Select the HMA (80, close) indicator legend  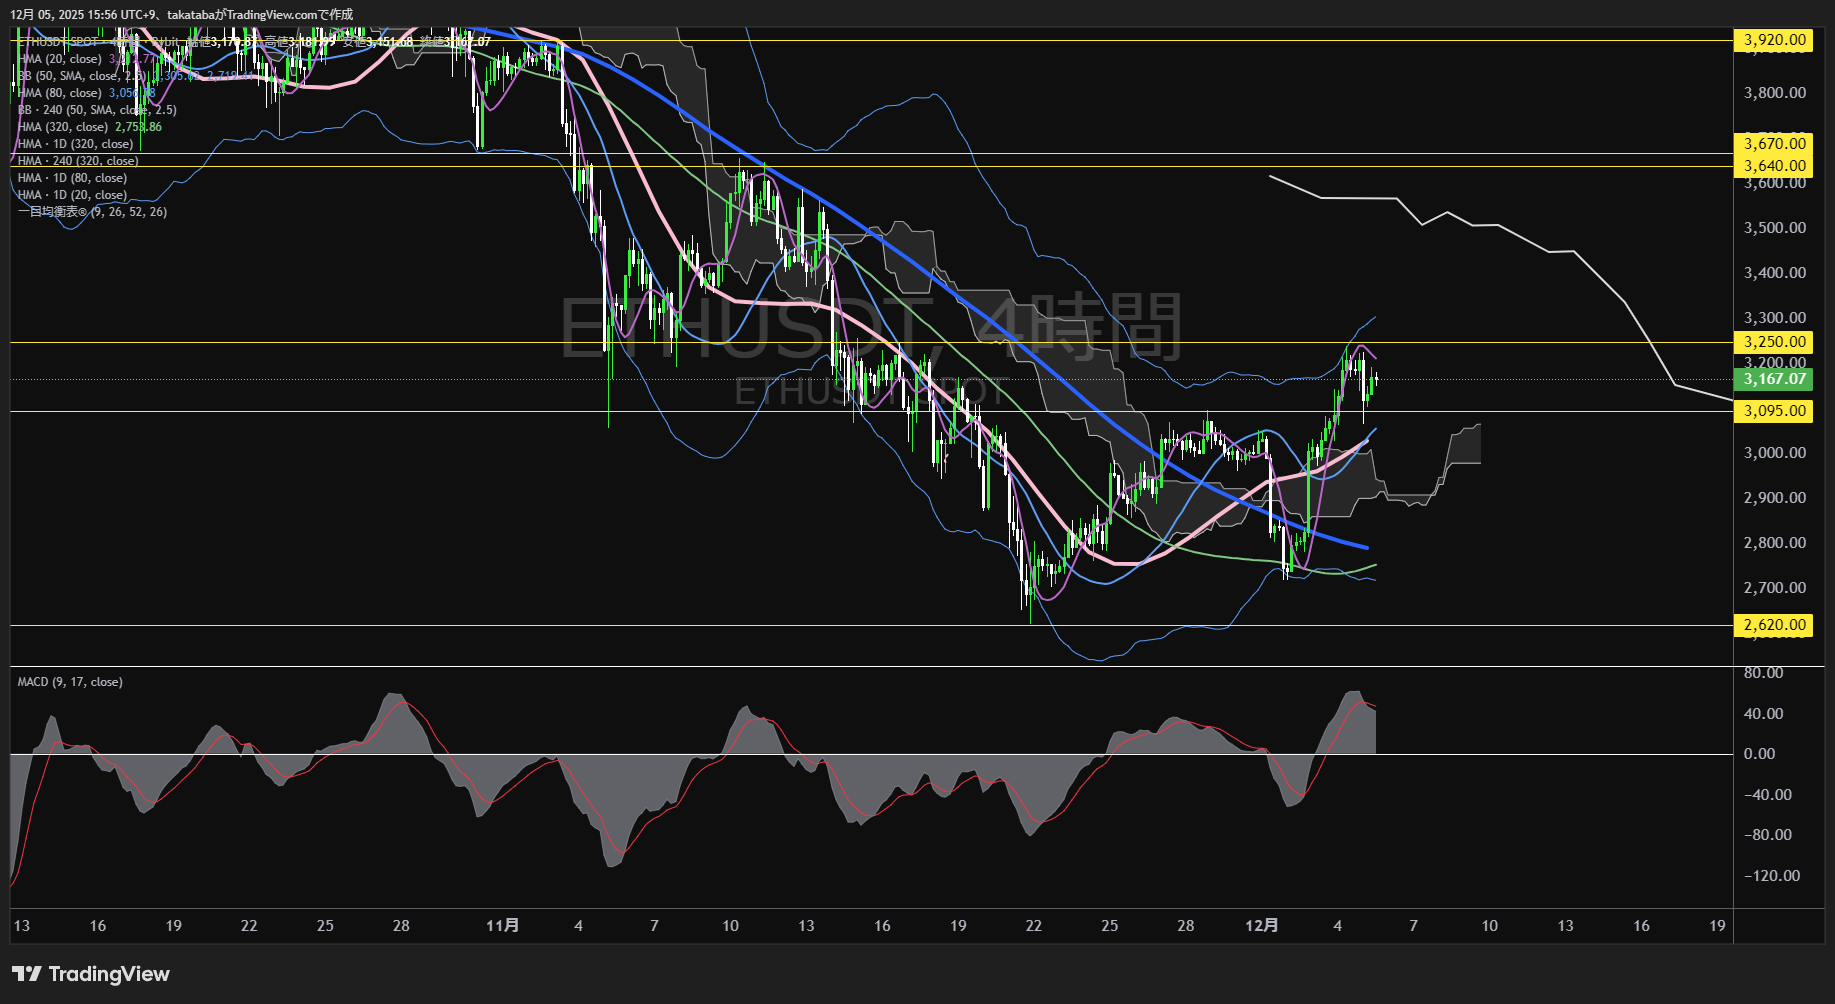click(x=59, y=93)
